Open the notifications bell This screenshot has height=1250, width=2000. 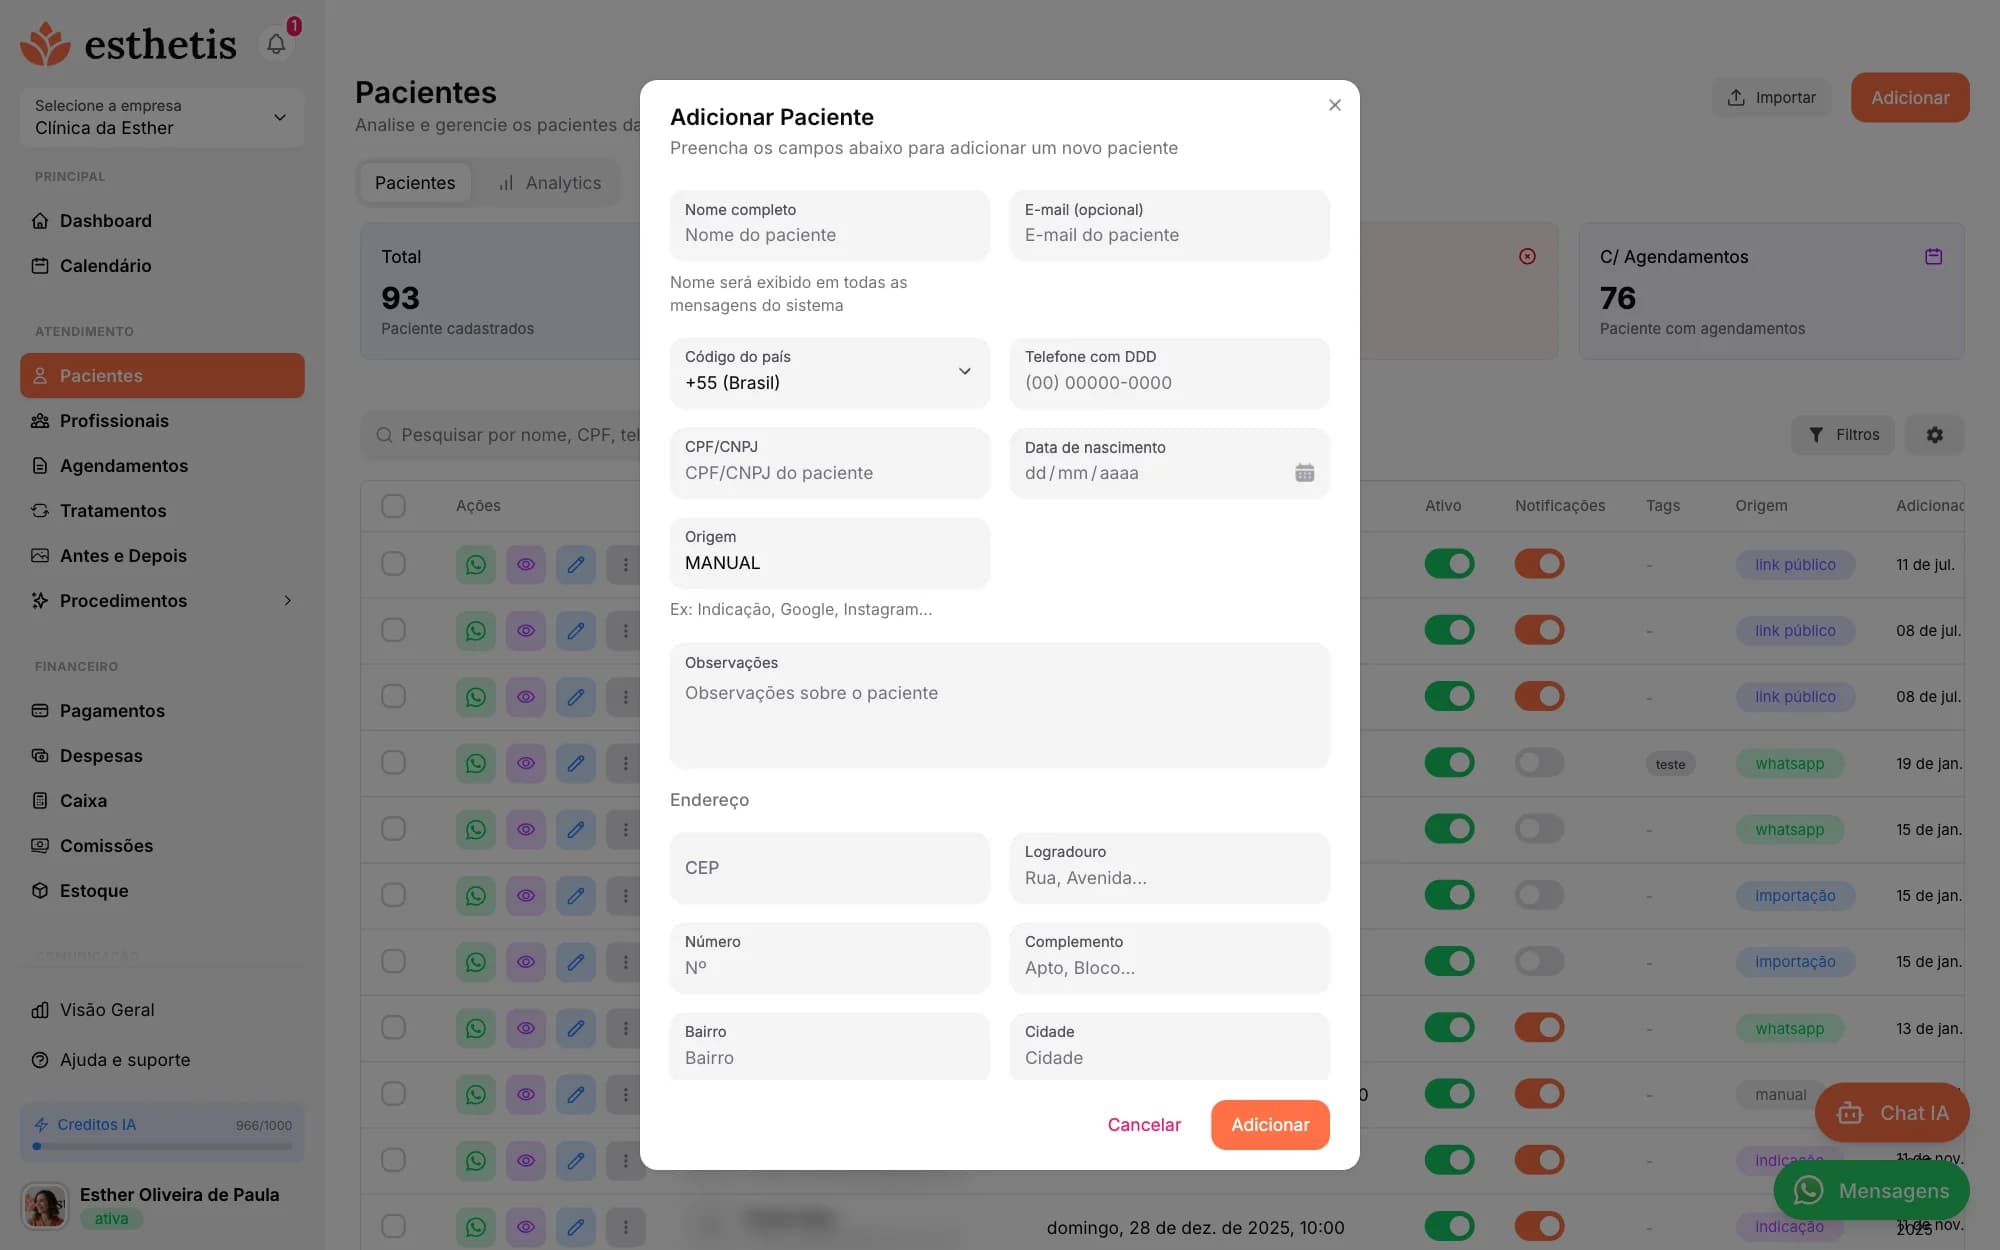click(276, 43)
